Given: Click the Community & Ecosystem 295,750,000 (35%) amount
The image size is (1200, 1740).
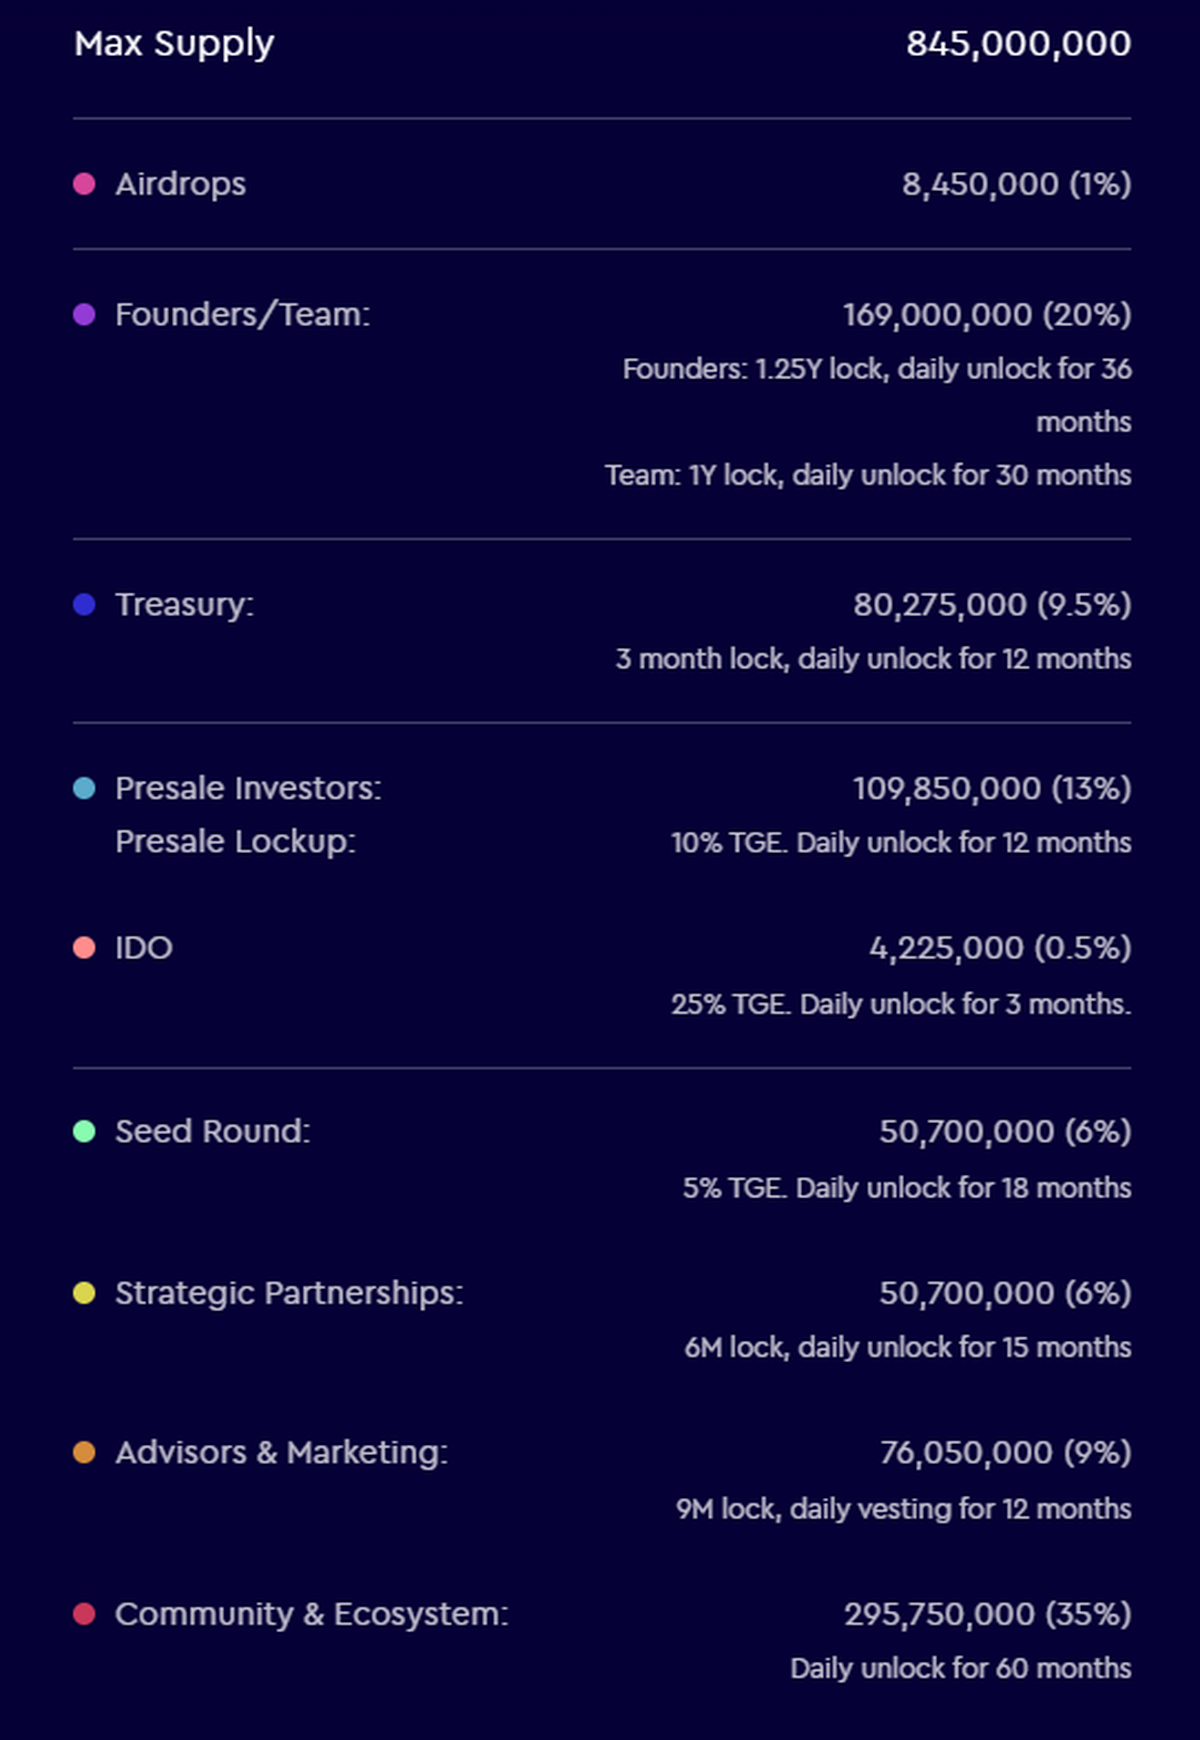Looking at the screenshot, I should coord(987,1614).
